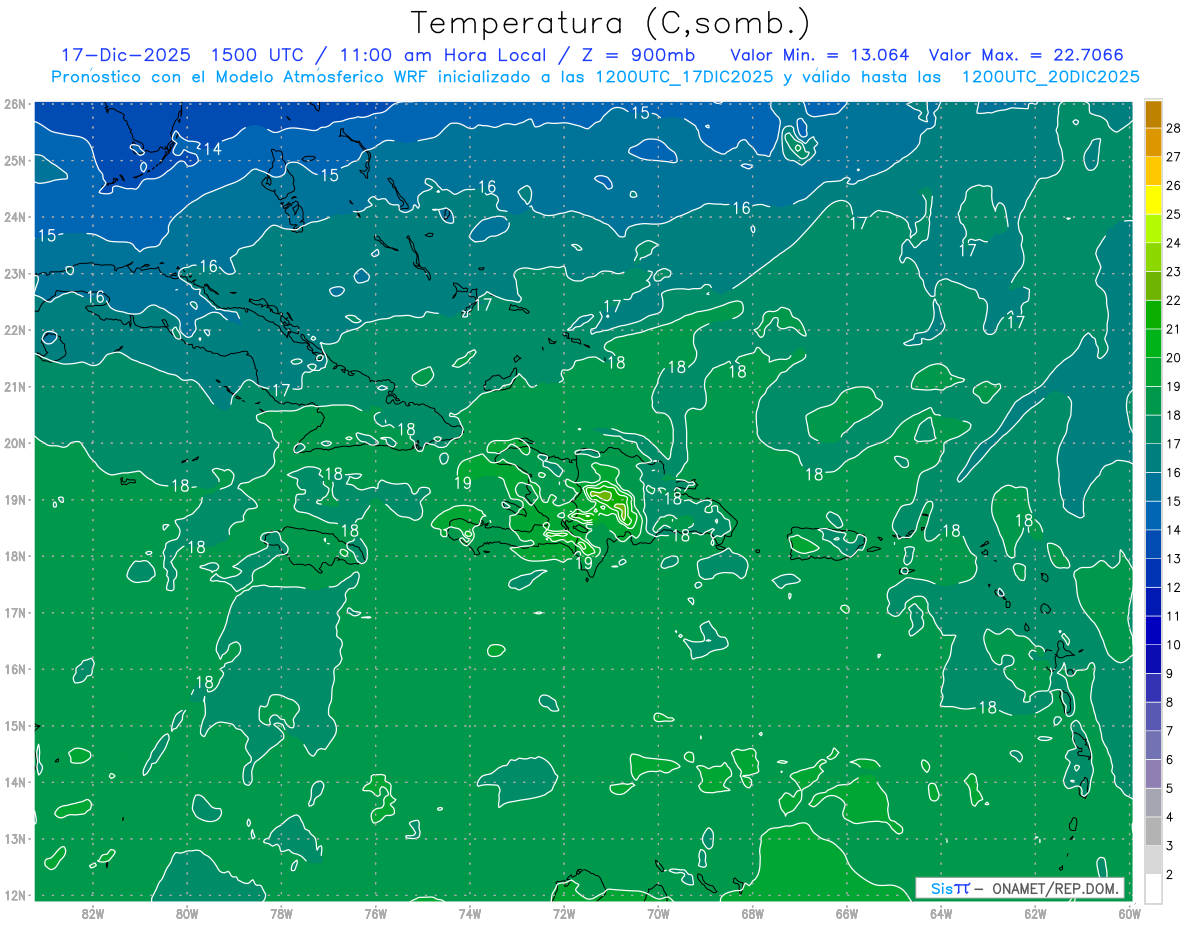The image size is (1200, 927).
Task: Pick the orange-brown swatch topping the color scale
Action: coord(1153,114)
